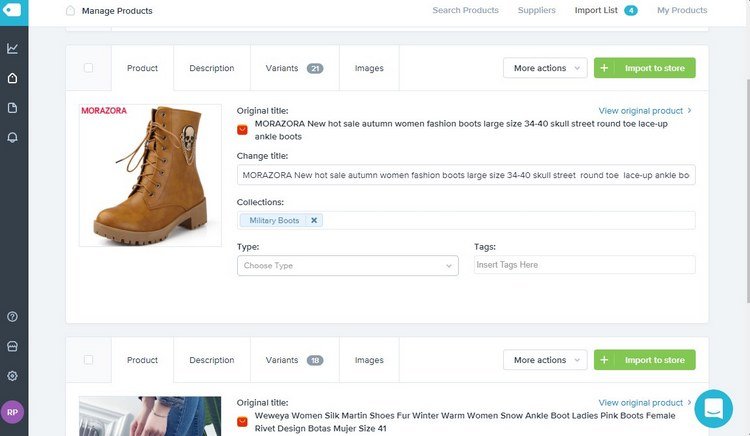This screenshot has width=750, height=436.
Task: Click the AliExpress icon beside MORAZORA original title
Action: pos(243,130)
